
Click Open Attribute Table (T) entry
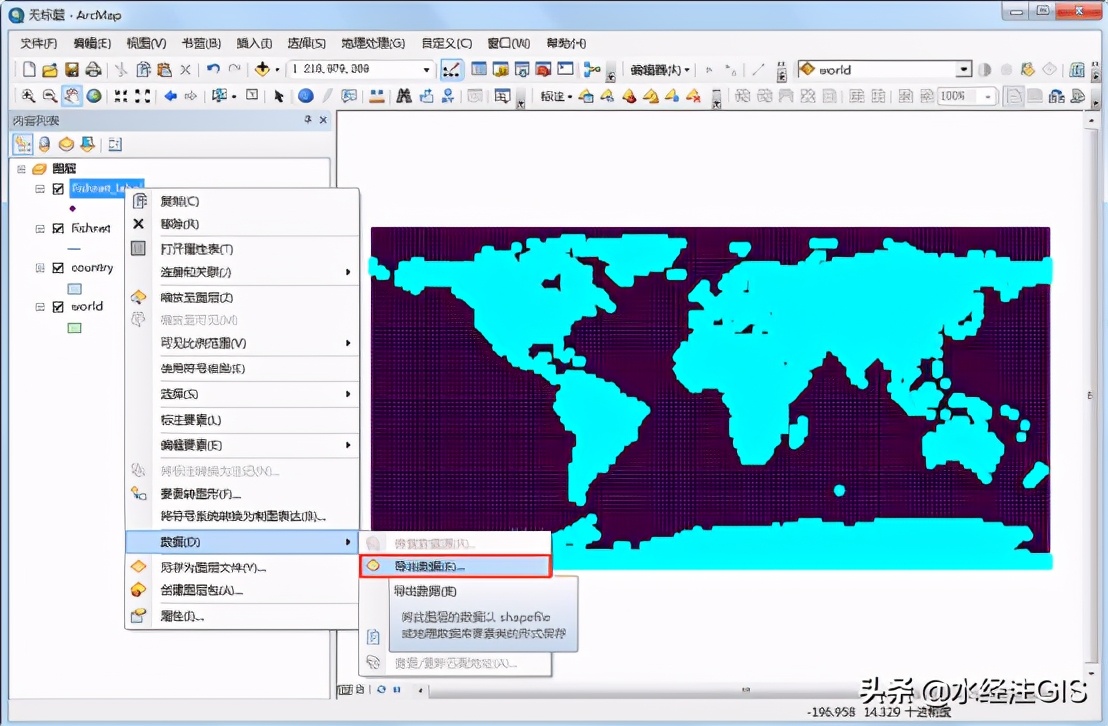coord(197,249)
